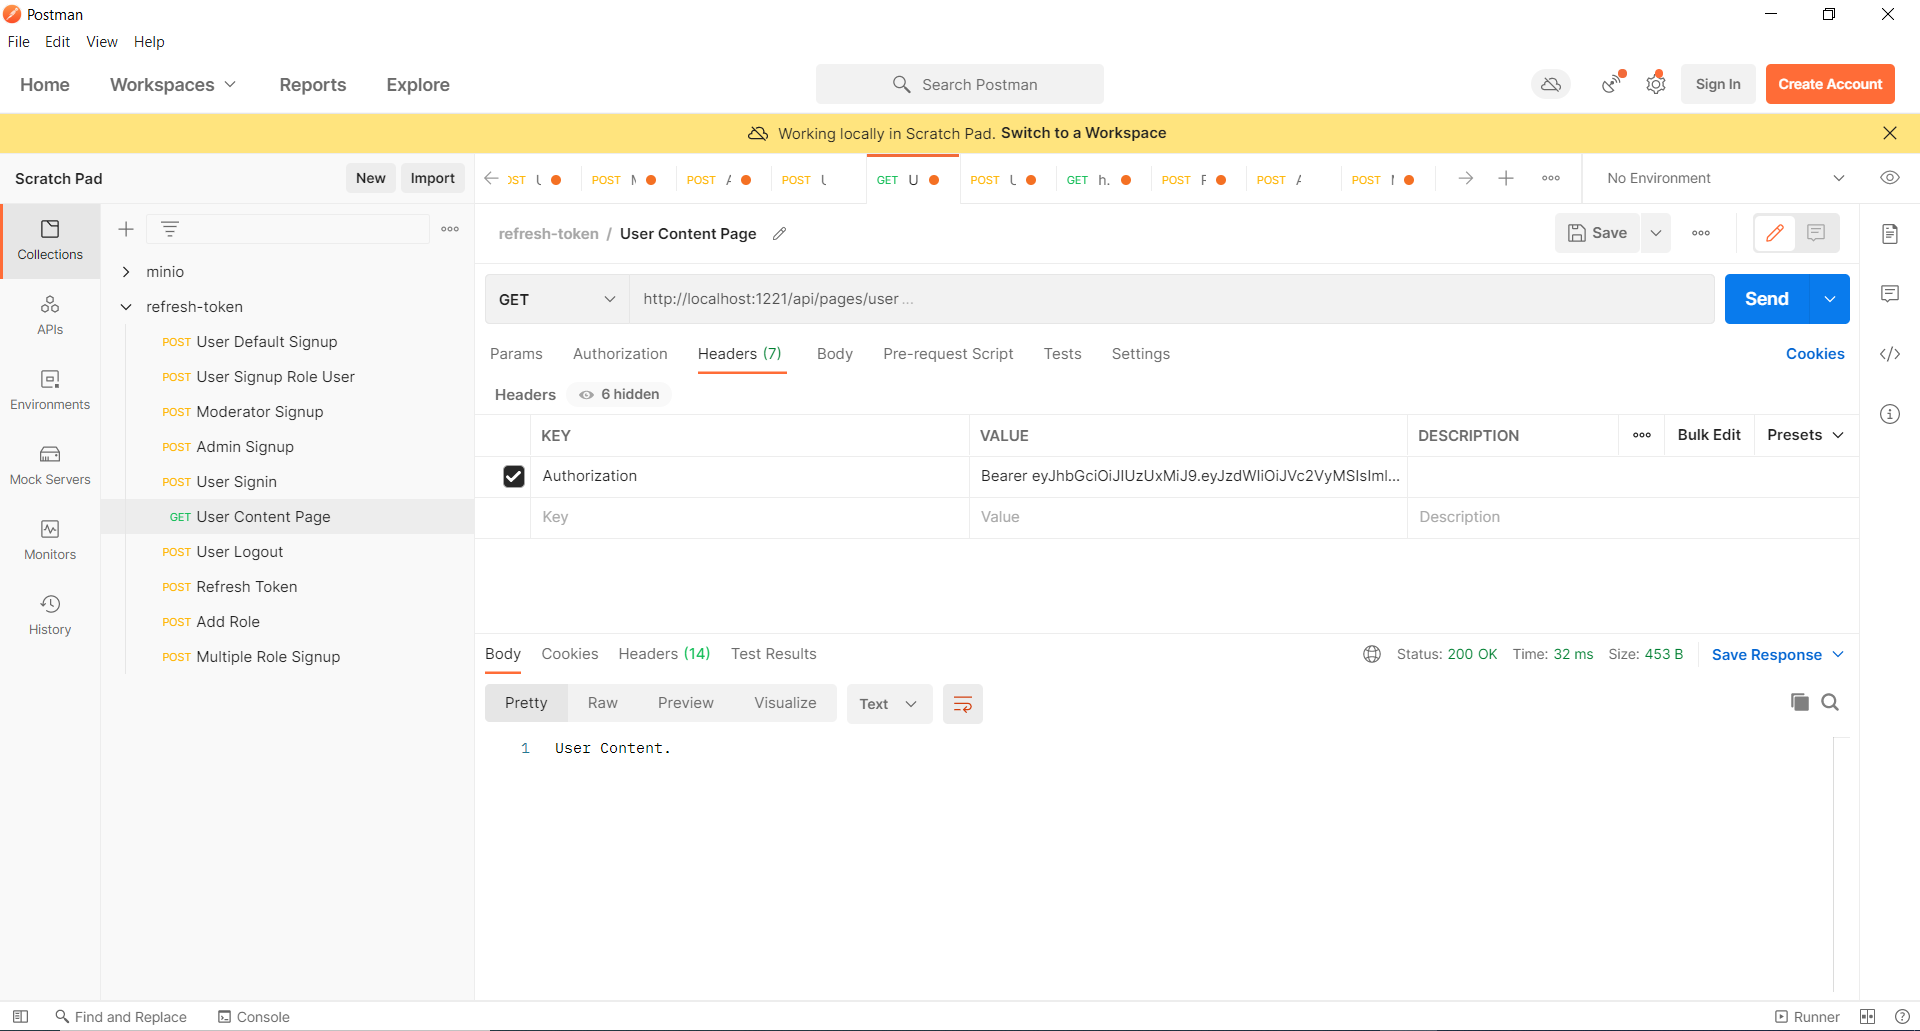
Task: Click the Import button
Action: click(433, 178)
